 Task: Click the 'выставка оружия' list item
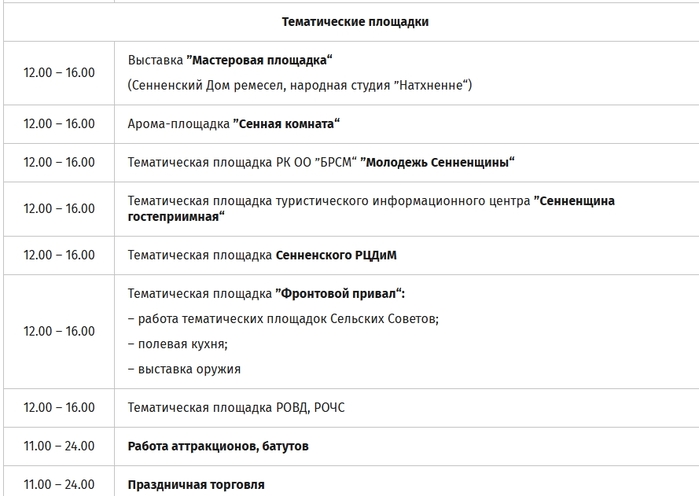[x=184, y=369]
